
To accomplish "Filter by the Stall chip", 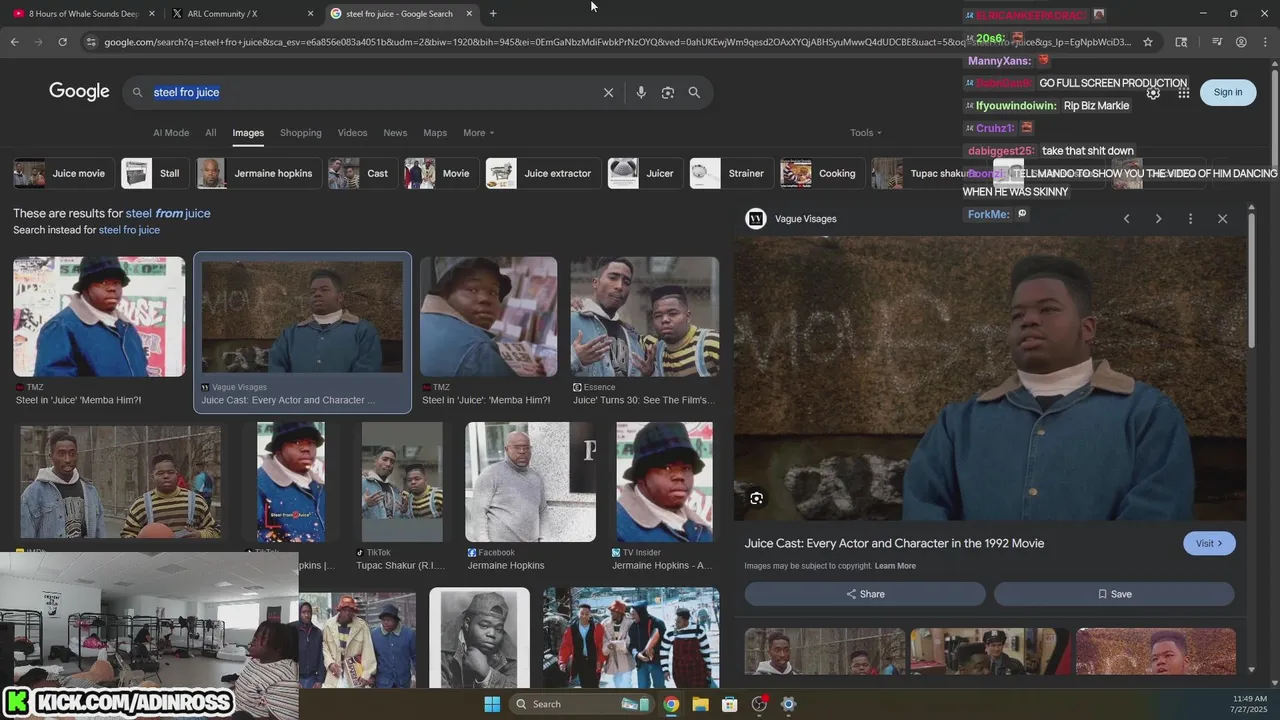I will click(x=155, y=173).
